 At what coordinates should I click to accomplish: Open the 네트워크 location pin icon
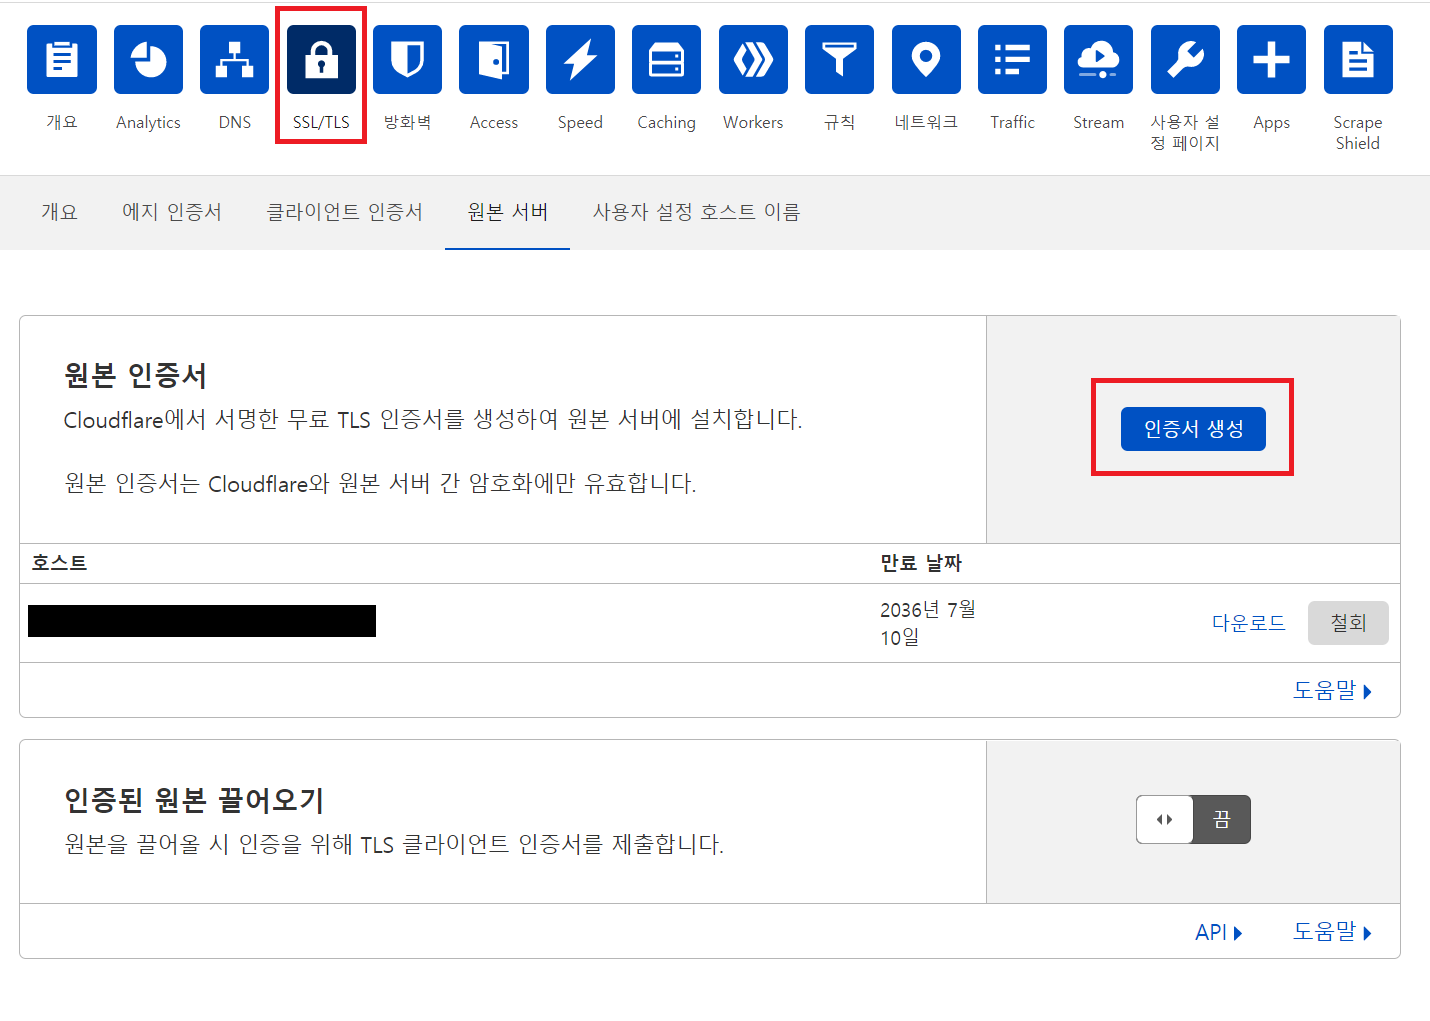[926, 60]
